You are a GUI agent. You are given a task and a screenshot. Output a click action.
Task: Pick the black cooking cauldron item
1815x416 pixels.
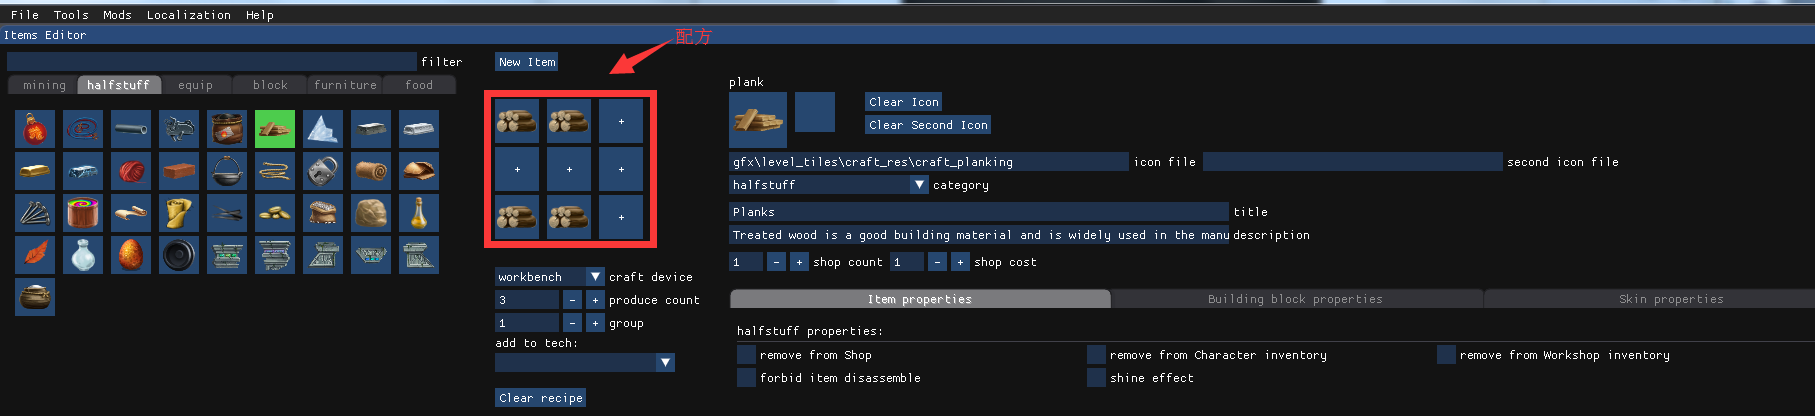(227, 171)
